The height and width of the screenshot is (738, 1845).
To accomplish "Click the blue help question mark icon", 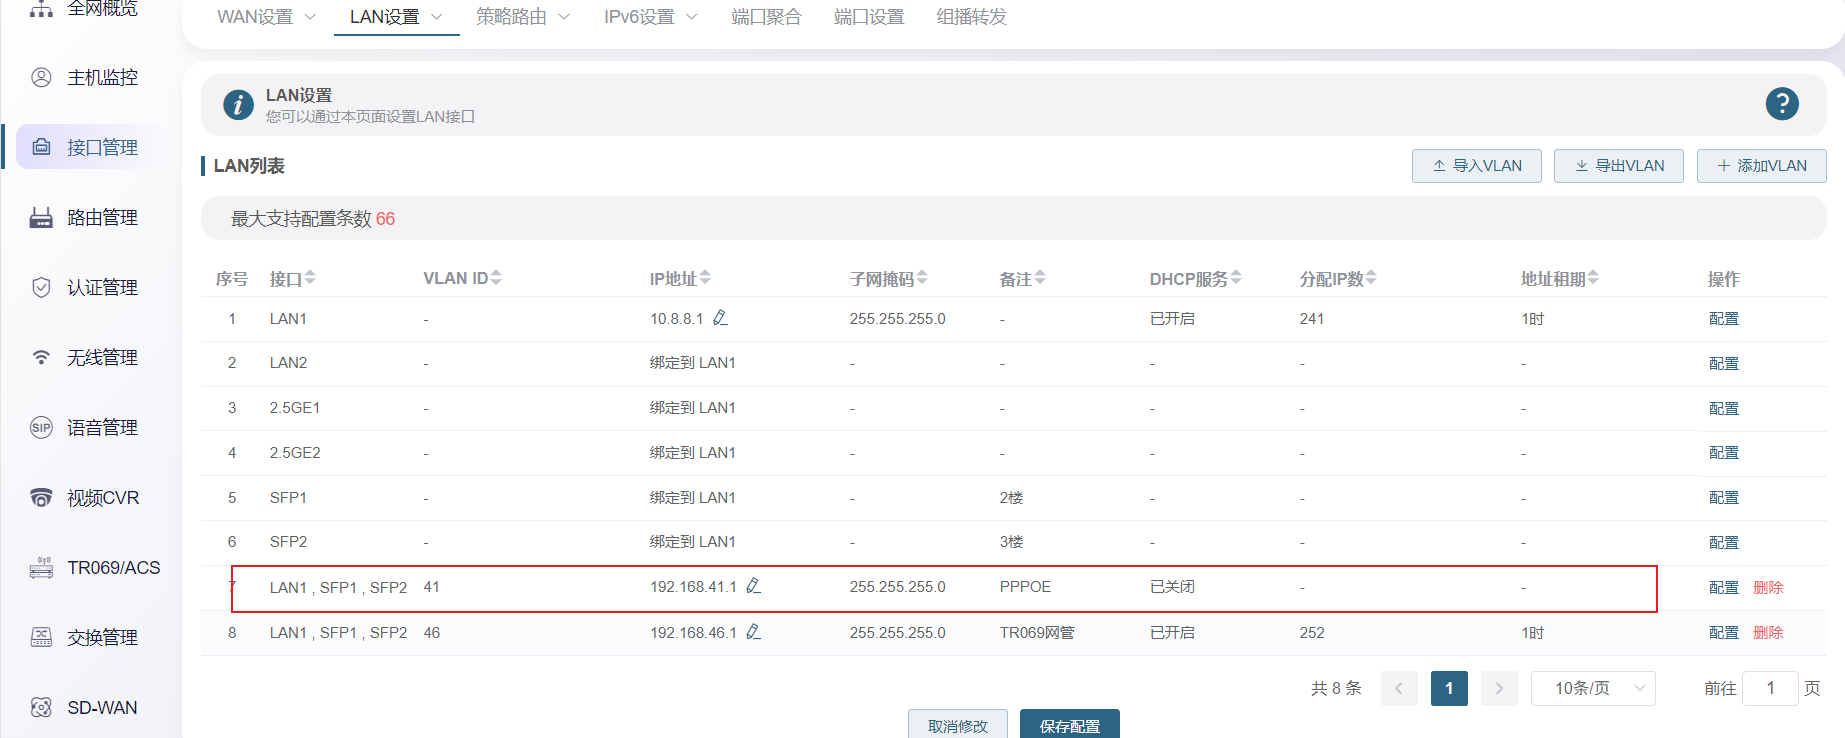I will point(1781,104).
